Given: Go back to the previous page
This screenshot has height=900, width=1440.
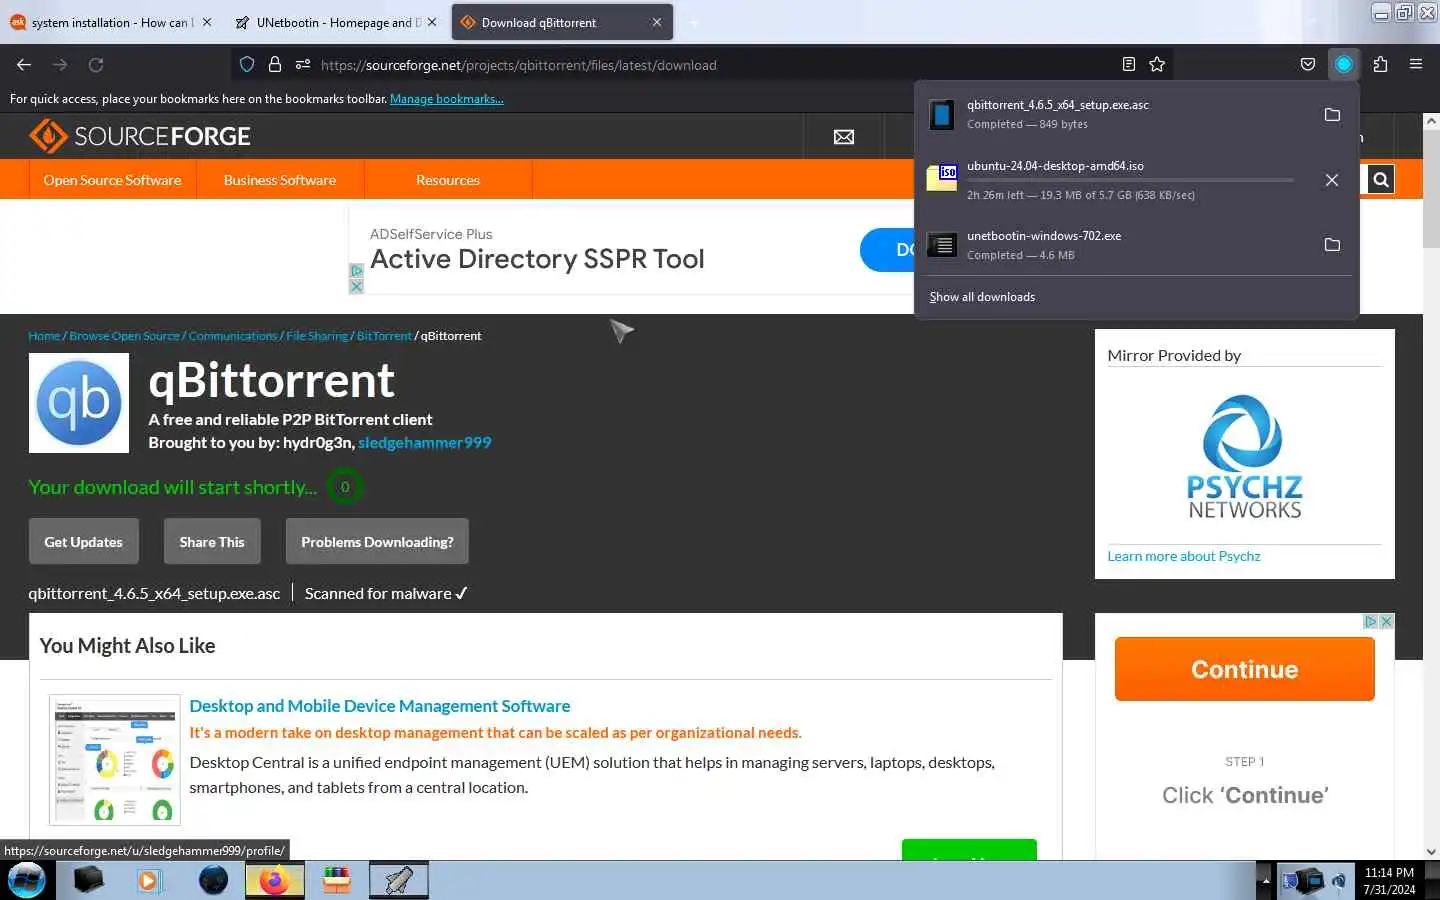Looking at the screenshot, I should (x=24, y=64).
